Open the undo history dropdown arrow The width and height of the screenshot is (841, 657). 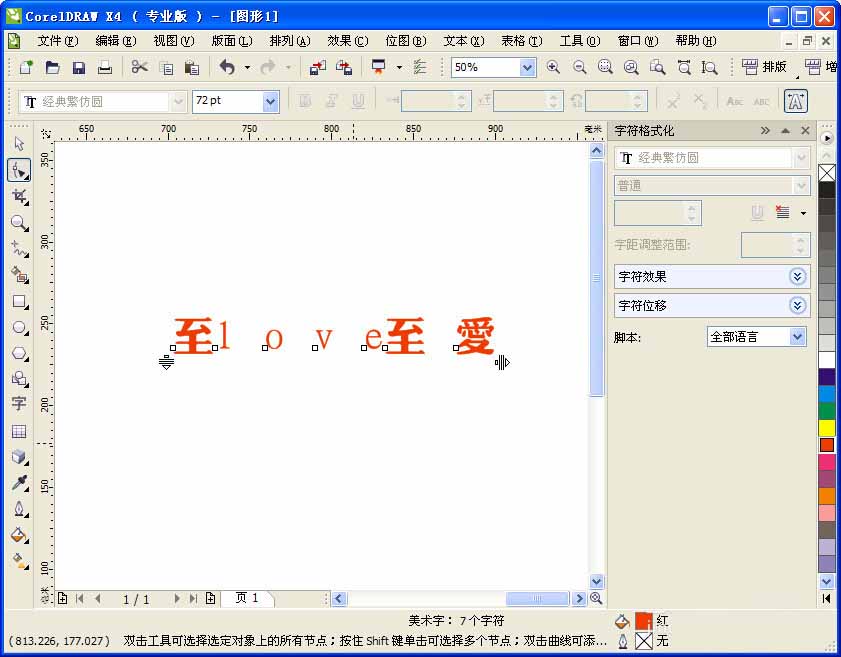point(247,68)
